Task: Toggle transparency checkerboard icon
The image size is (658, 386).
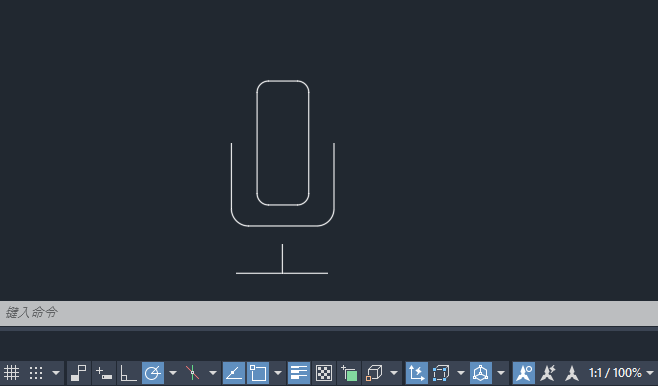Action: (324, 373)
